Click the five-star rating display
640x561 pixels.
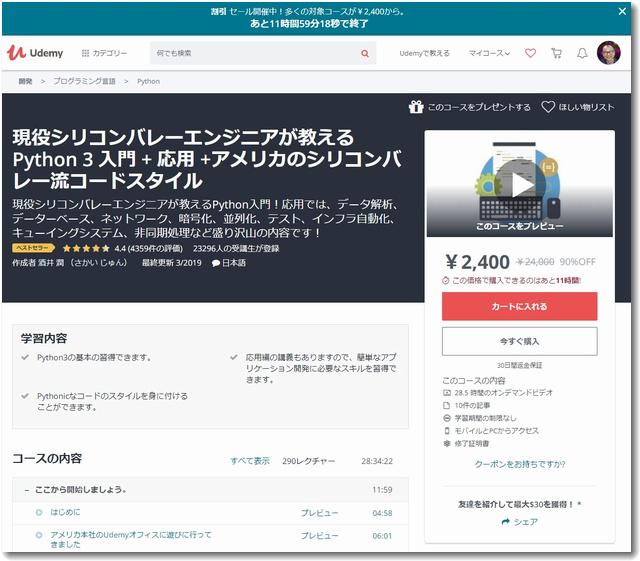tap(86, 248)
